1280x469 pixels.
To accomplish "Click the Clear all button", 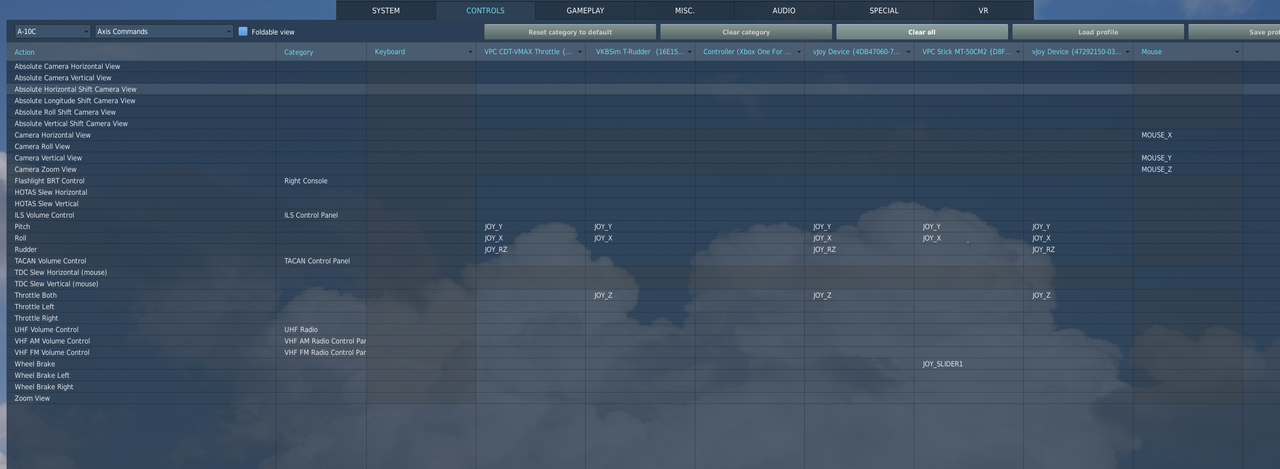I will pos(922,32).
